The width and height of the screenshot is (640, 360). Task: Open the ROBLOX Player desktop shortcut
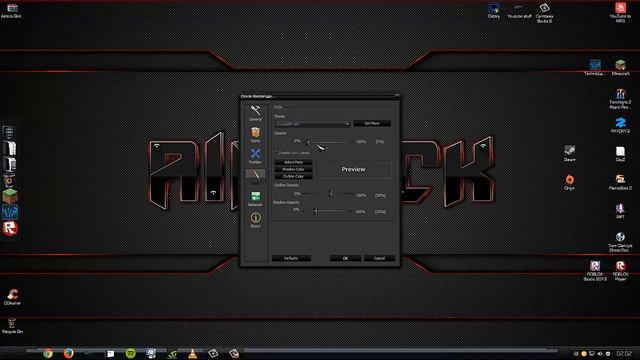pos(620,271)
